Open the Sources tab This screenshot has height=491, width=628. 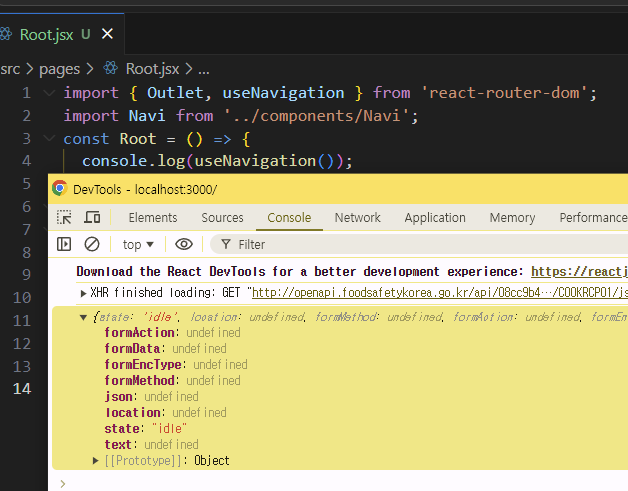222,217
